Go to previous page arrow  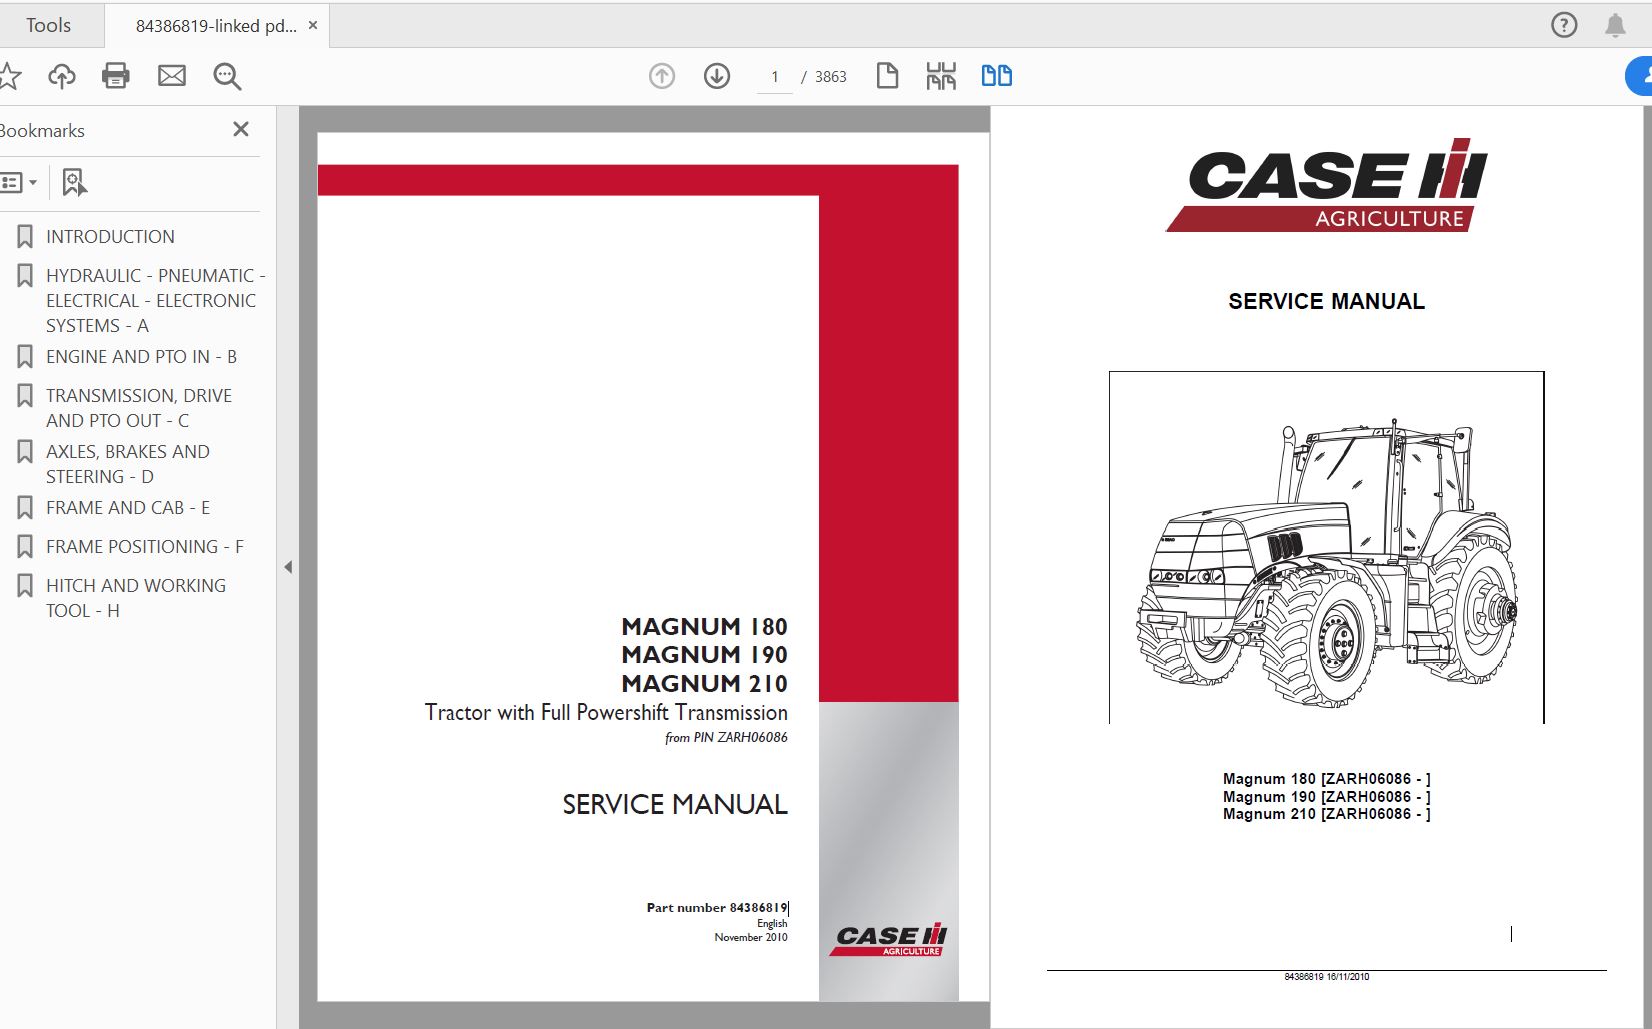point(662,76)
